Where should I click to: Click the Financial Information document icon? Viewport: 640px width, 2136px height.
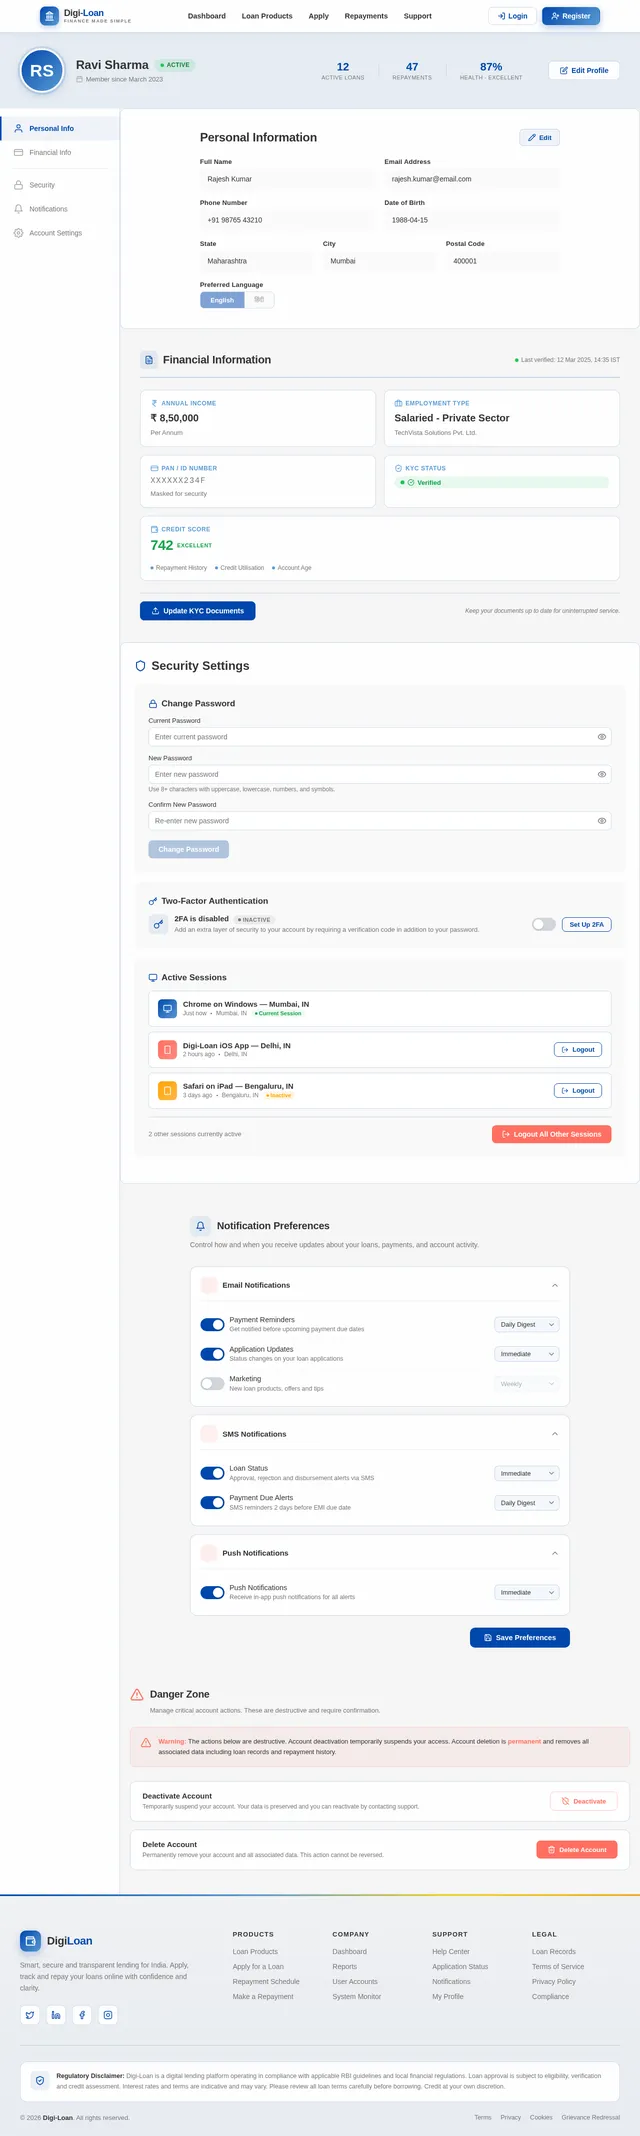click(149, 360)
